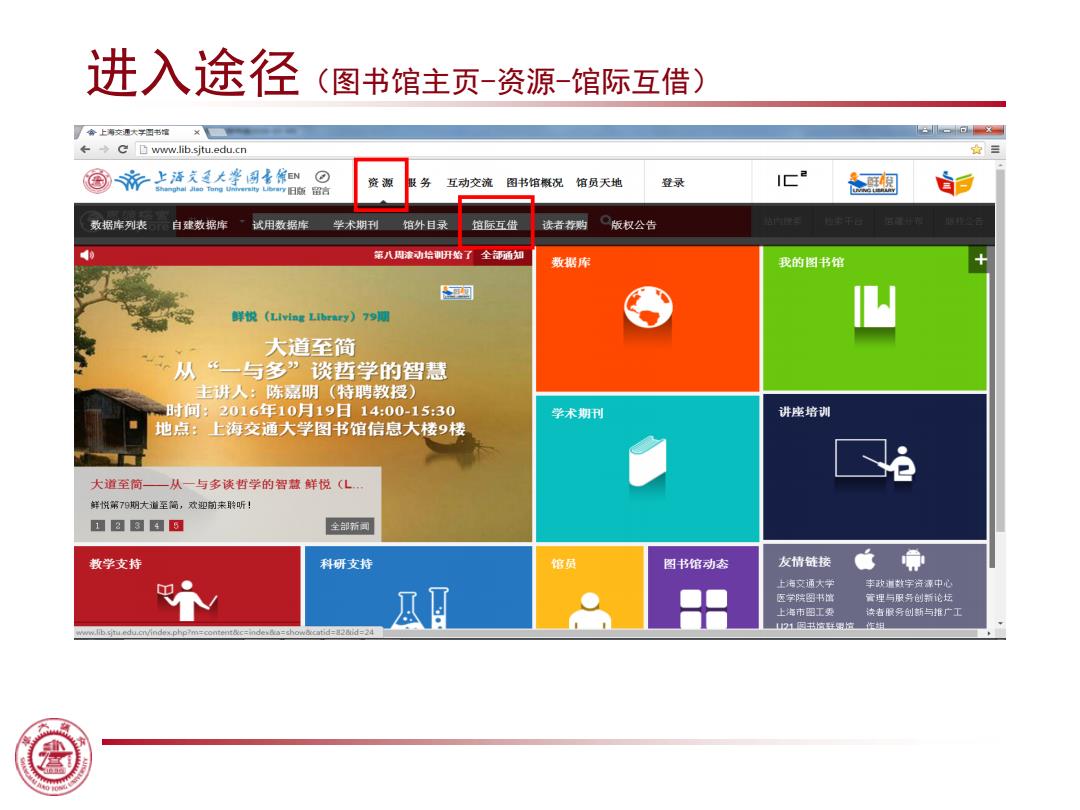Open the 学术期刊 book tile
The image size is (1080, 810).
point(647,468)
